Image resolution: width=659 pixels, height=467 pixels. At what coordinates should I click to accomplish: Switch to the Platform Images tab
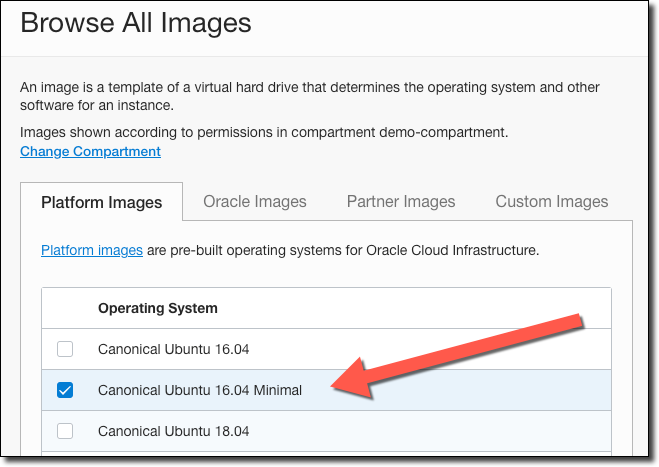[x=101, y=202]
